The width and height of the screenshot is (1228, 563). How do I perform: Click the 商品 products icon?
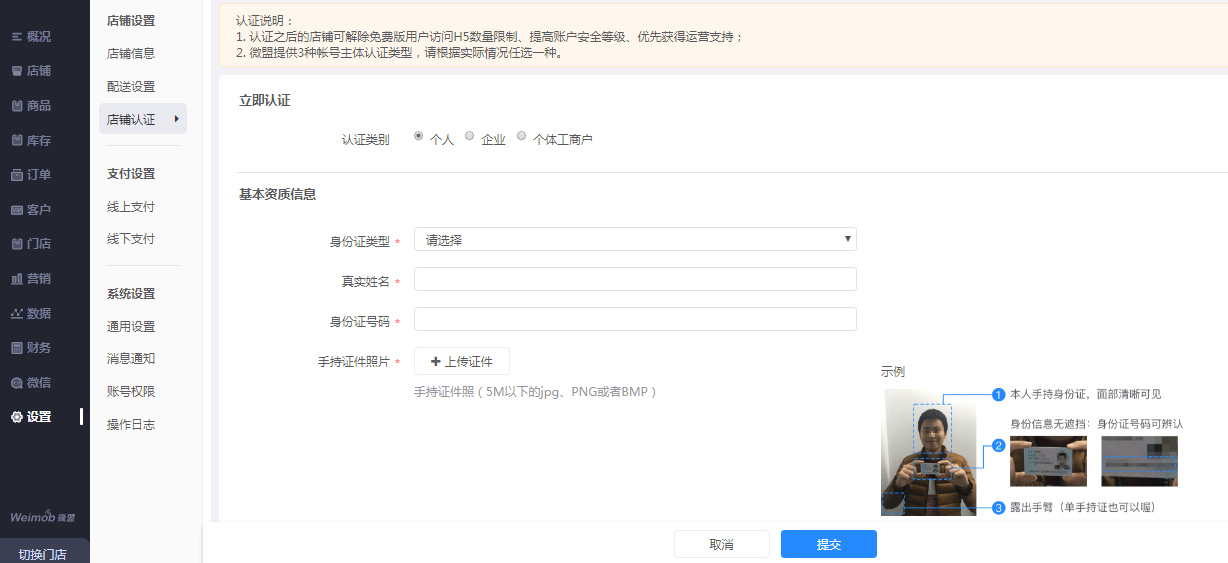(17, 106)
